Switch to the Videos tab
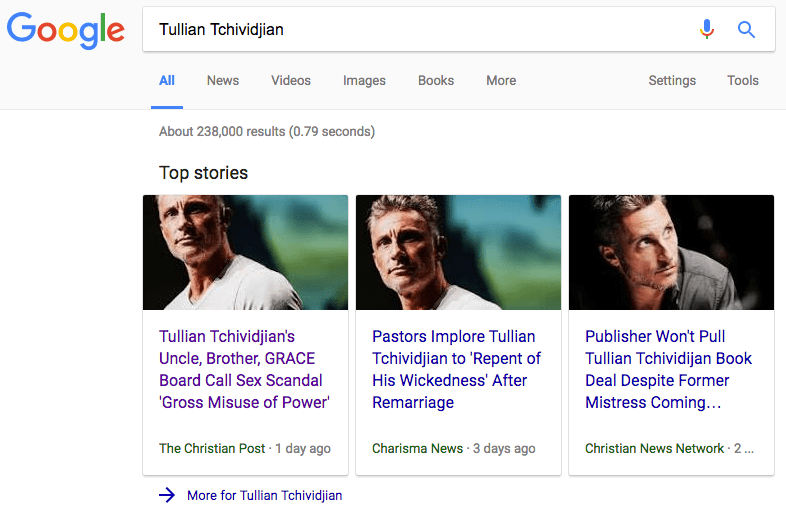Viewport: 786px width, 514px height. point(291,80)
